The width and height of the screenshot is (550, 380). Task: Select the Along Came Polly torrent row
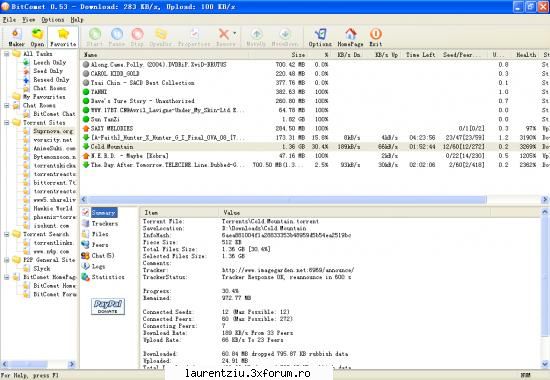[315, 65]
